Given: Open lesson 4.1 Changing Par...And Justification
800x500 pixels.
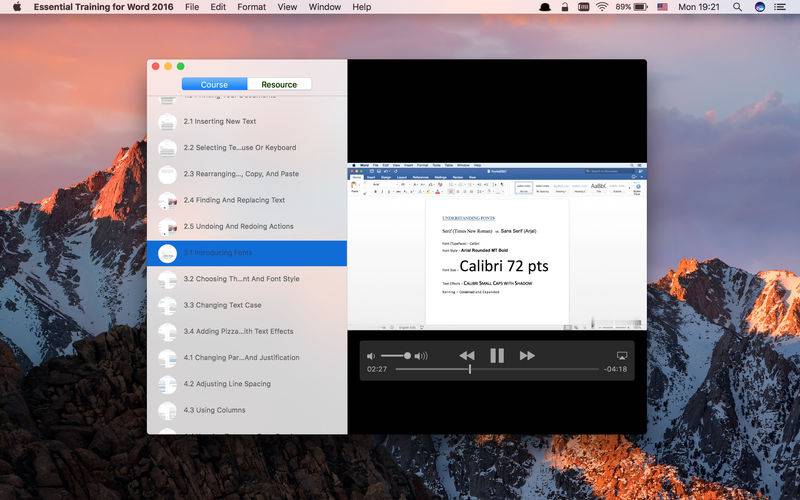Looking at the screenshot, I should pyautogui.click(x=247, y=358).
